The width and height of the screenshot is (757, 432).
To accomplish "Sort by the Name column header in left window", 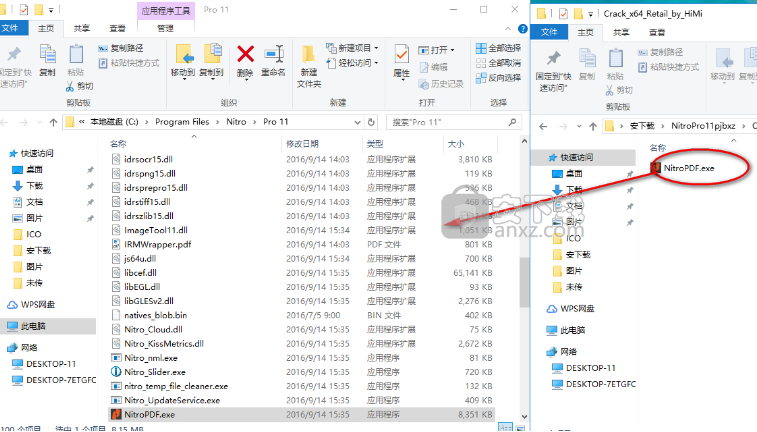I will click(x=118, y=144).
